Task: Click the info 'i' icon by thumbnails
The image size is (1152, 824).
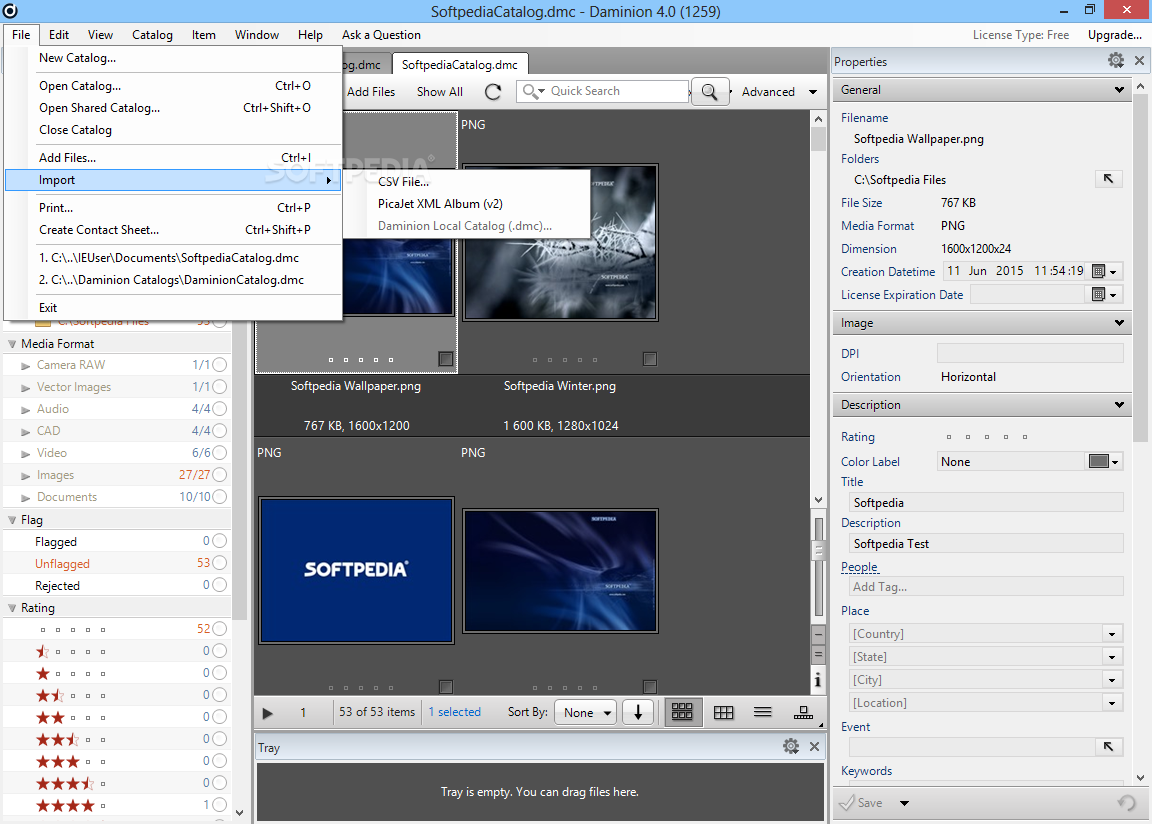Action: coord(818,680)
